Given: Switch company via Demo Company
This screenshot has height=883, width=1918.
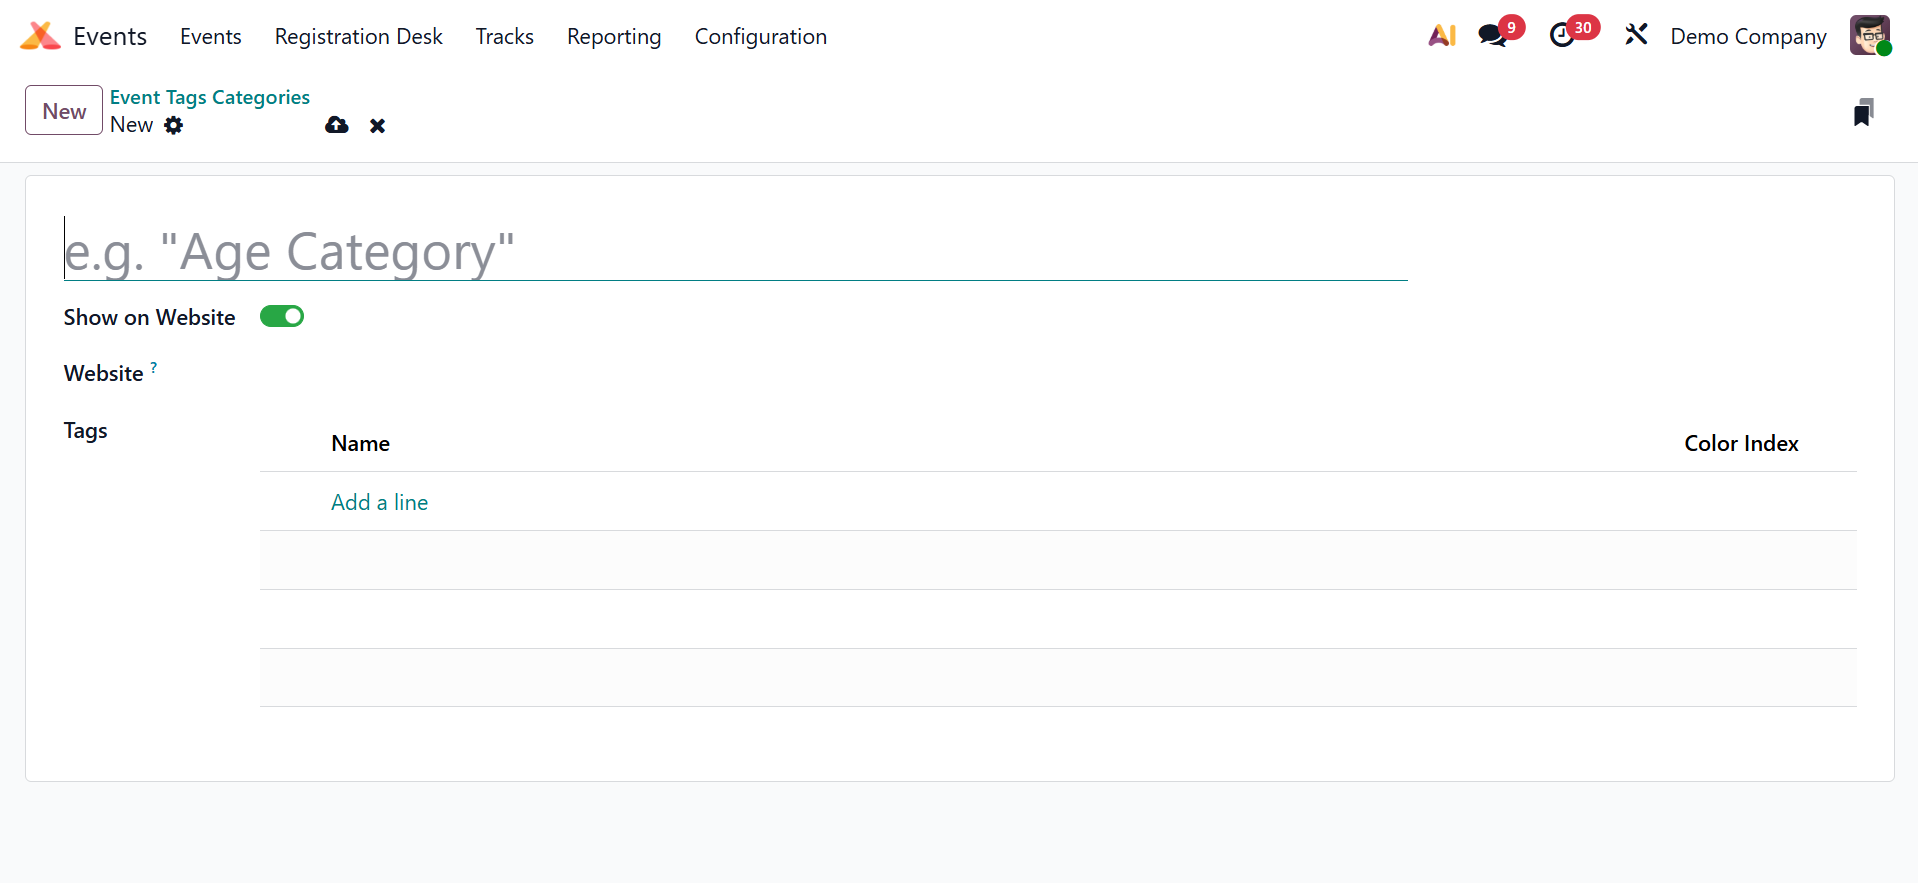Looking at the screenshot, I should pos(1748,36).
